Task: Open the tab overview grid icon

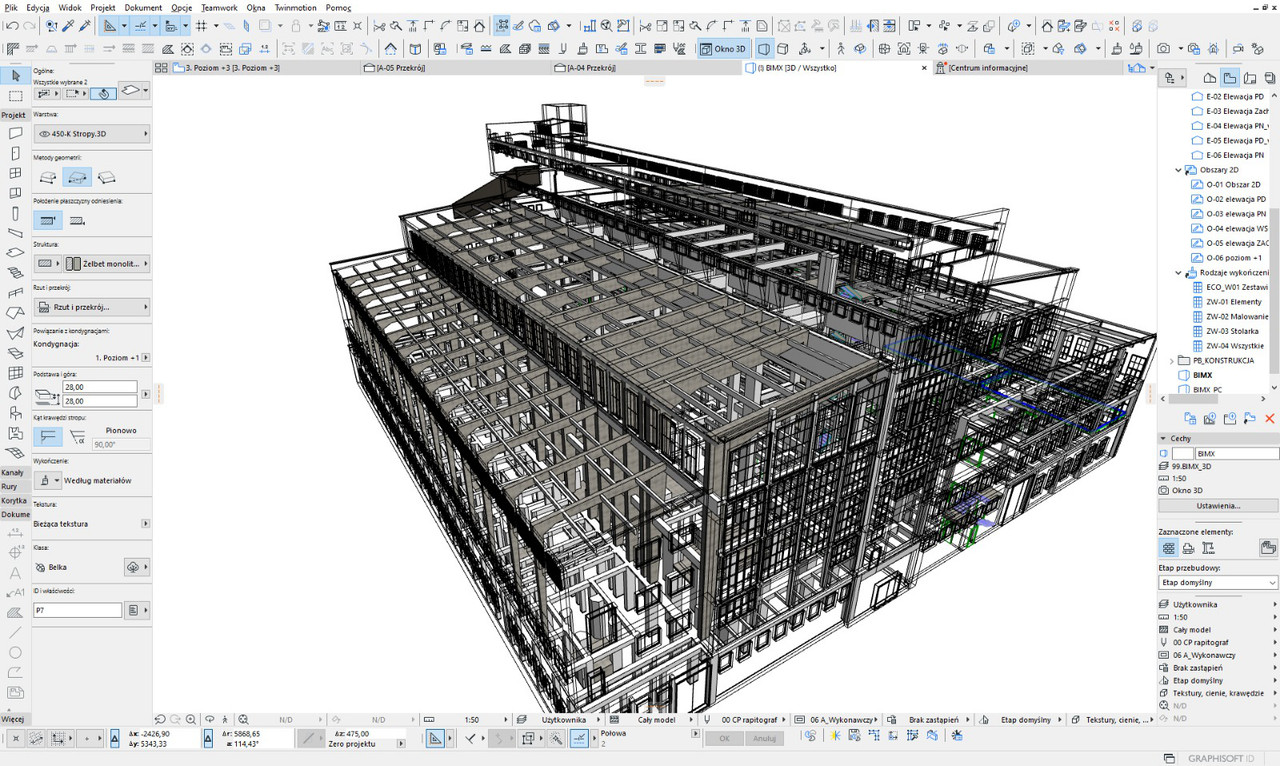Action: [x=160, y=68]
